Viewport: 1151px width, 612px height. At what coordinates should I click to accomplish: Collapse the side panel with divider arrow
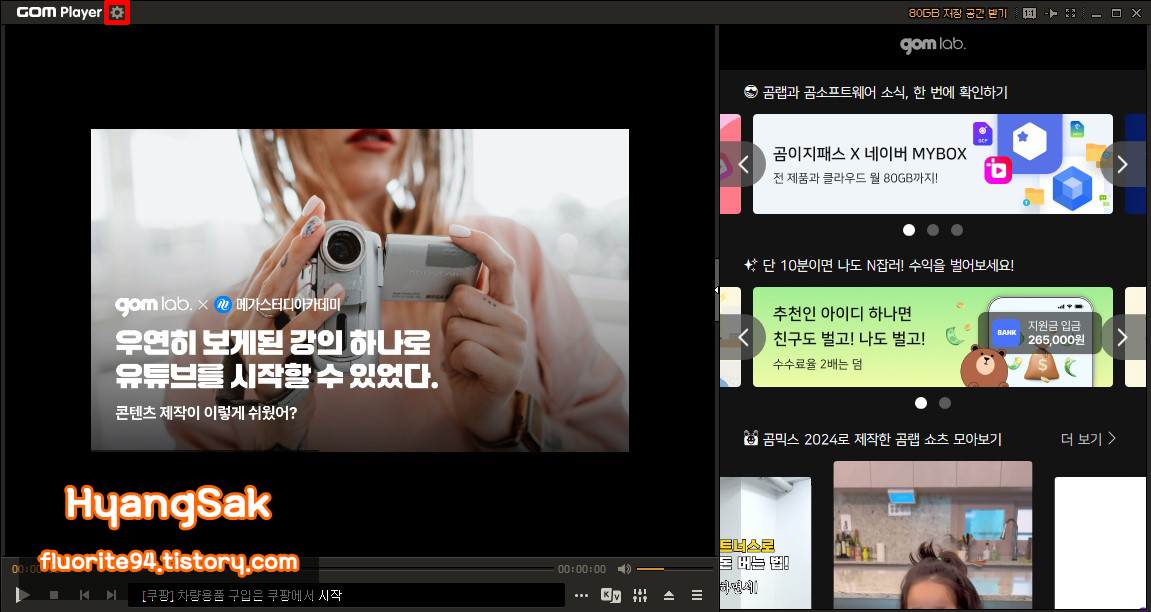tap(717, 291)
